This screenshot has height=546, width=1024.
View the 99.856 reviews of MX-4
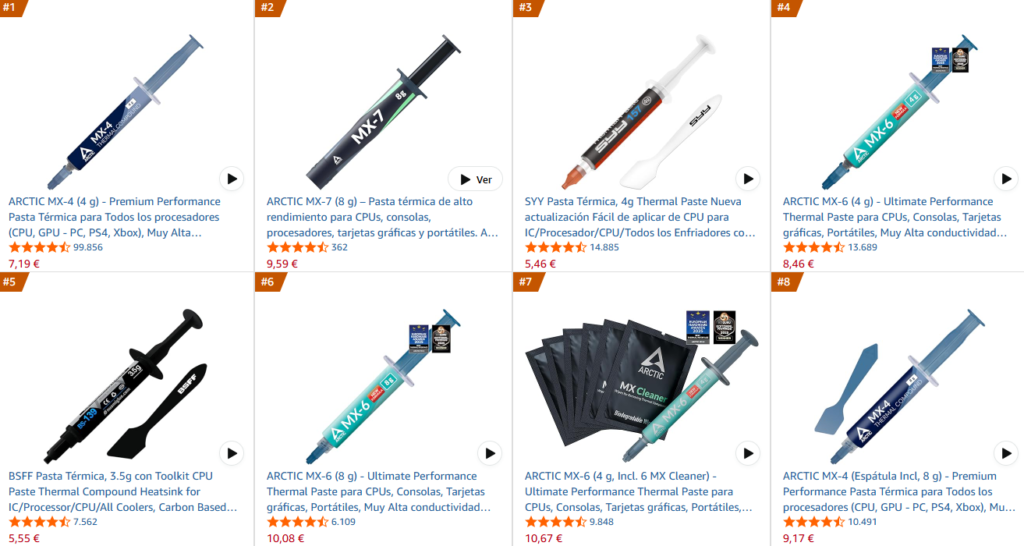click(x=88, y=247)
